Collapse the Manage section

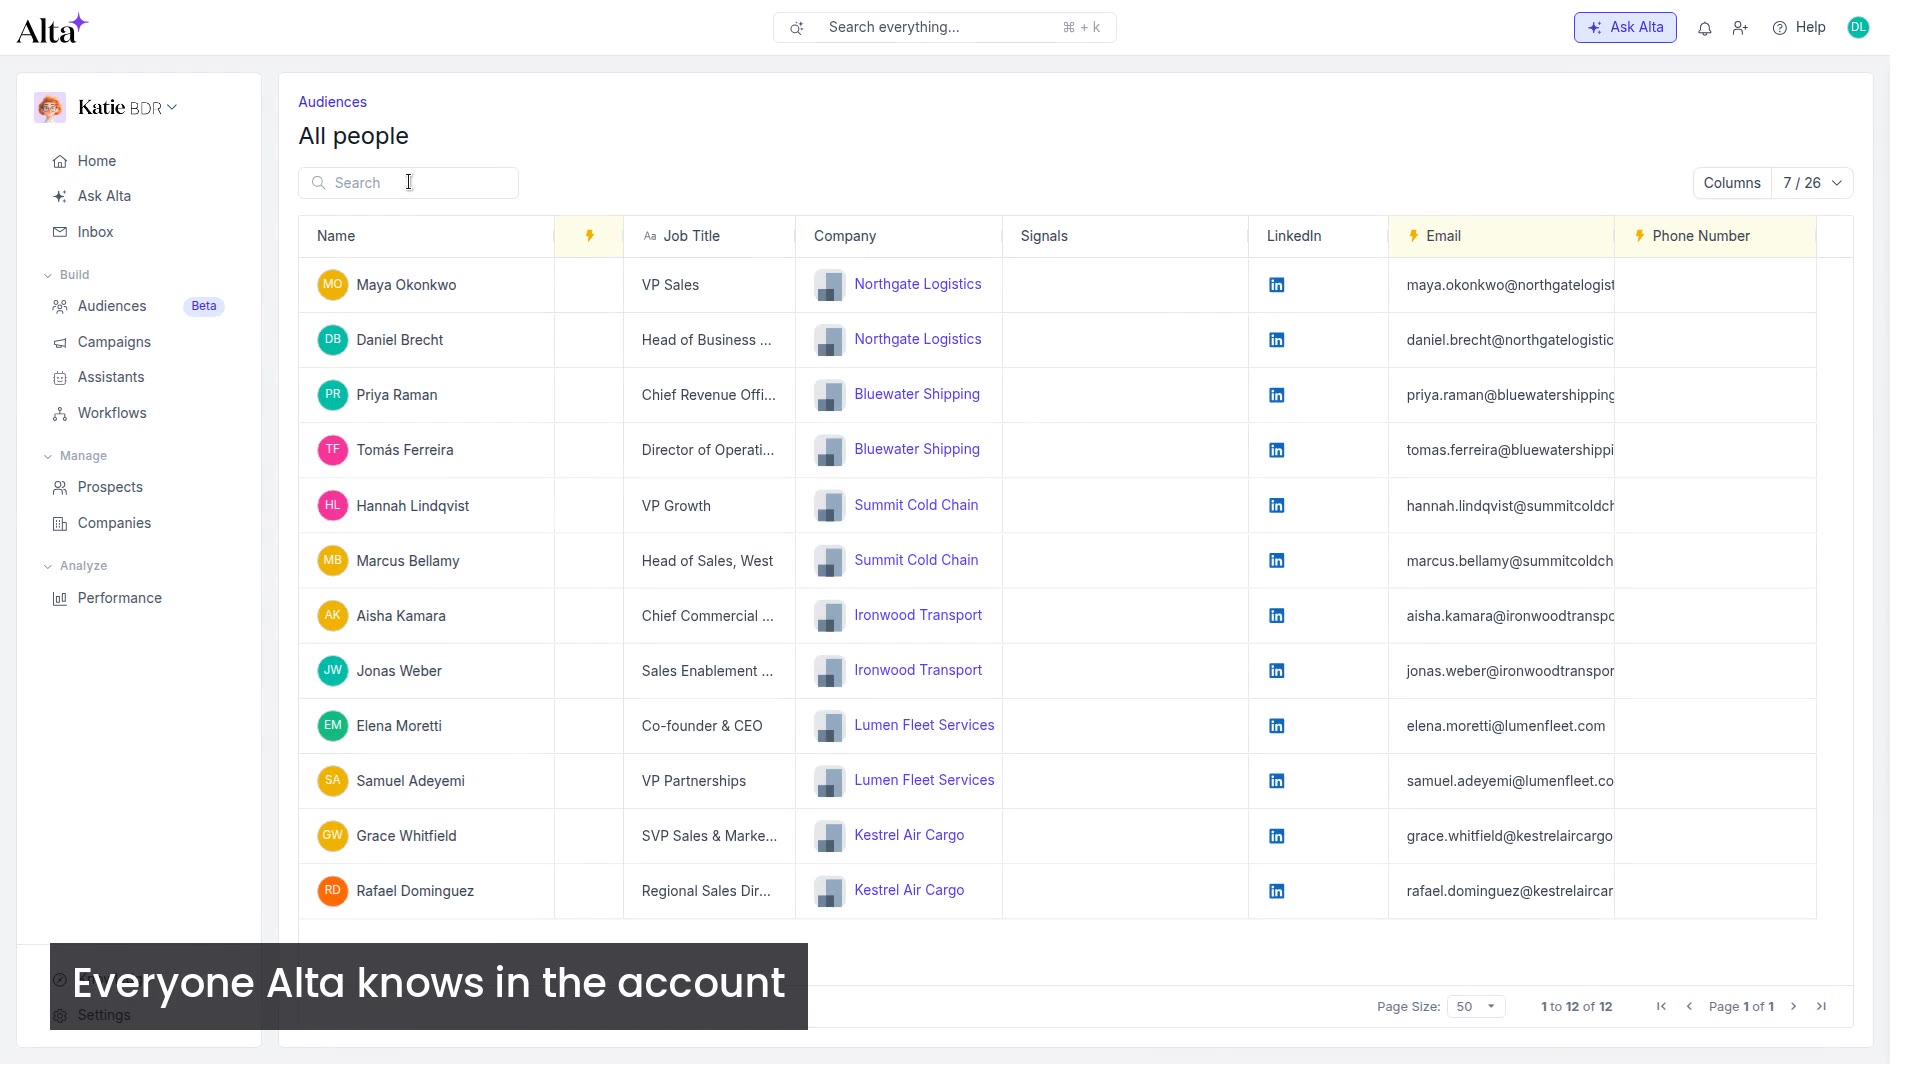click(75, 456)
